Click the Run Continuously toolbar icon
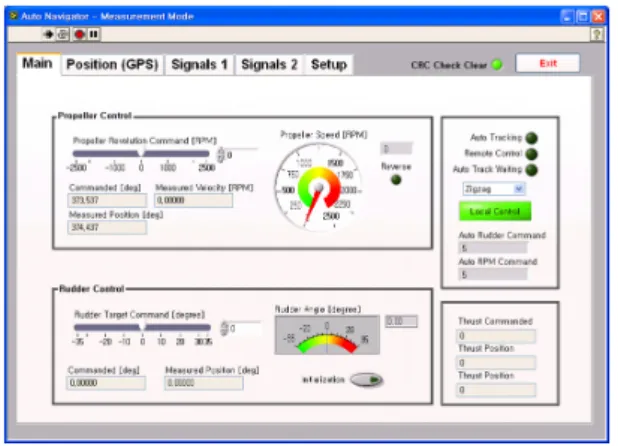618x446 pixels. click(x=63, y=34)
